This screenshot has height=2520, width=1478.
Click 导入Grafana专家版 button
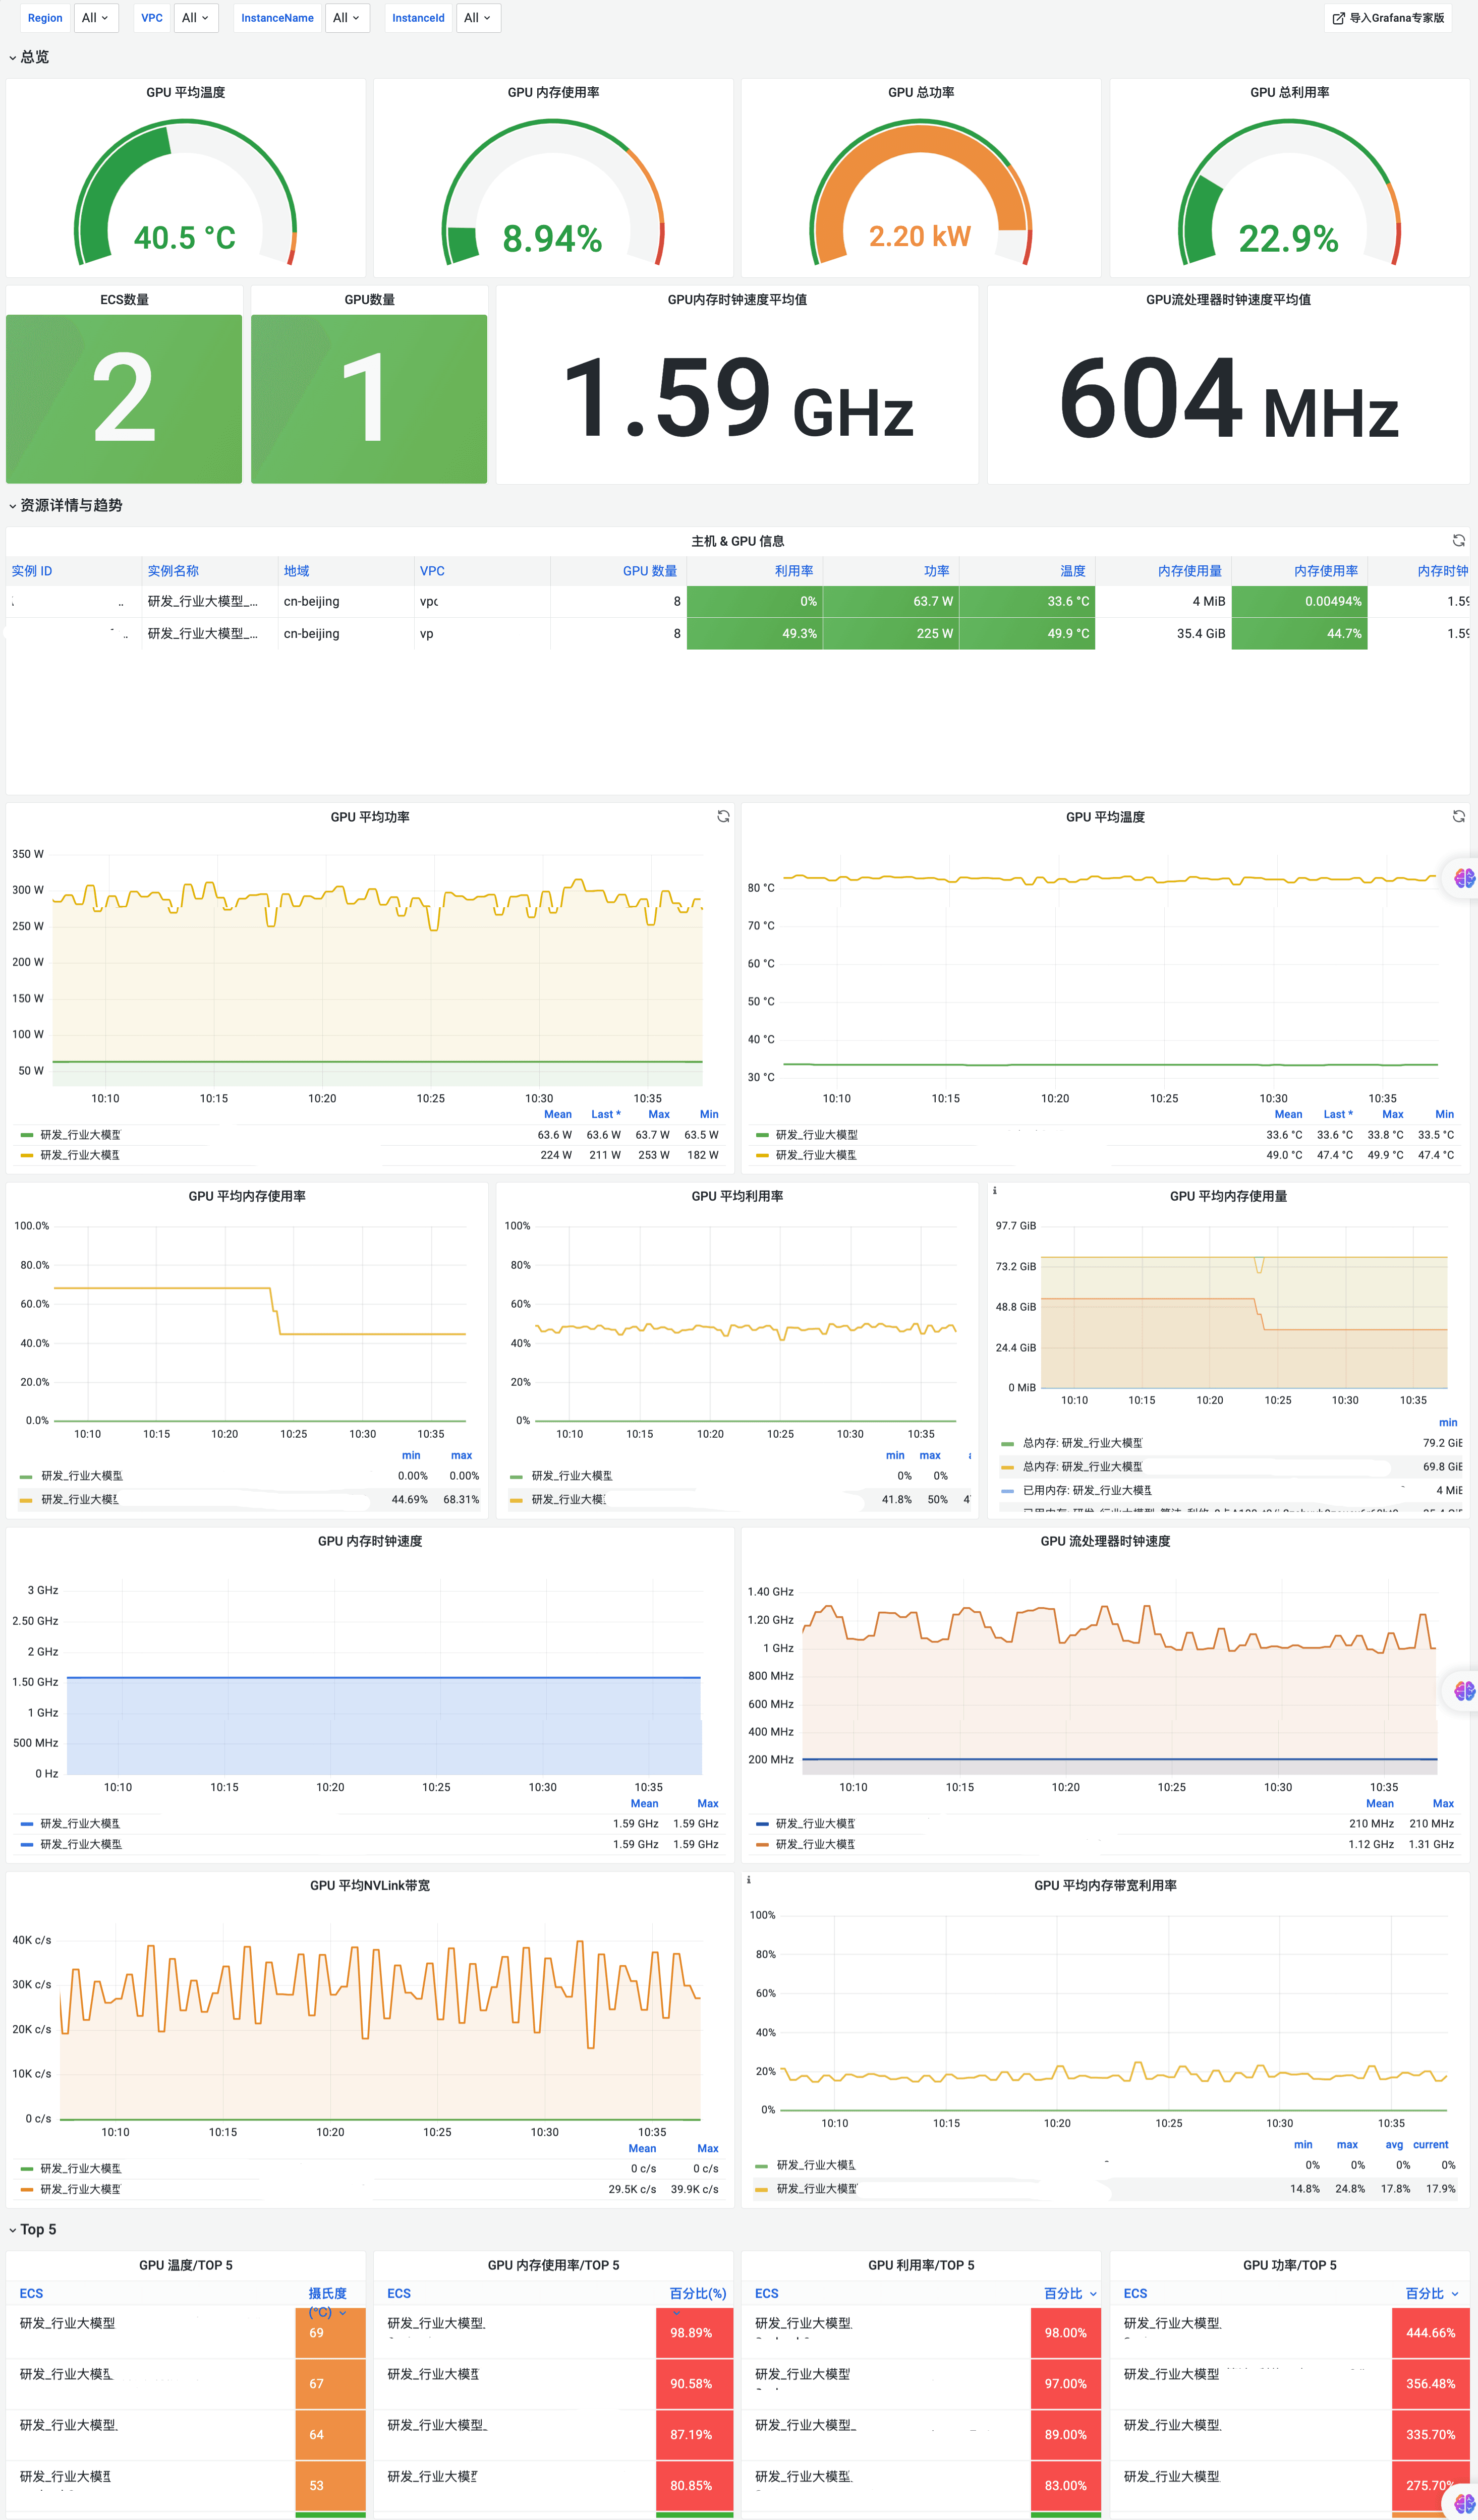click(1388, 18)
